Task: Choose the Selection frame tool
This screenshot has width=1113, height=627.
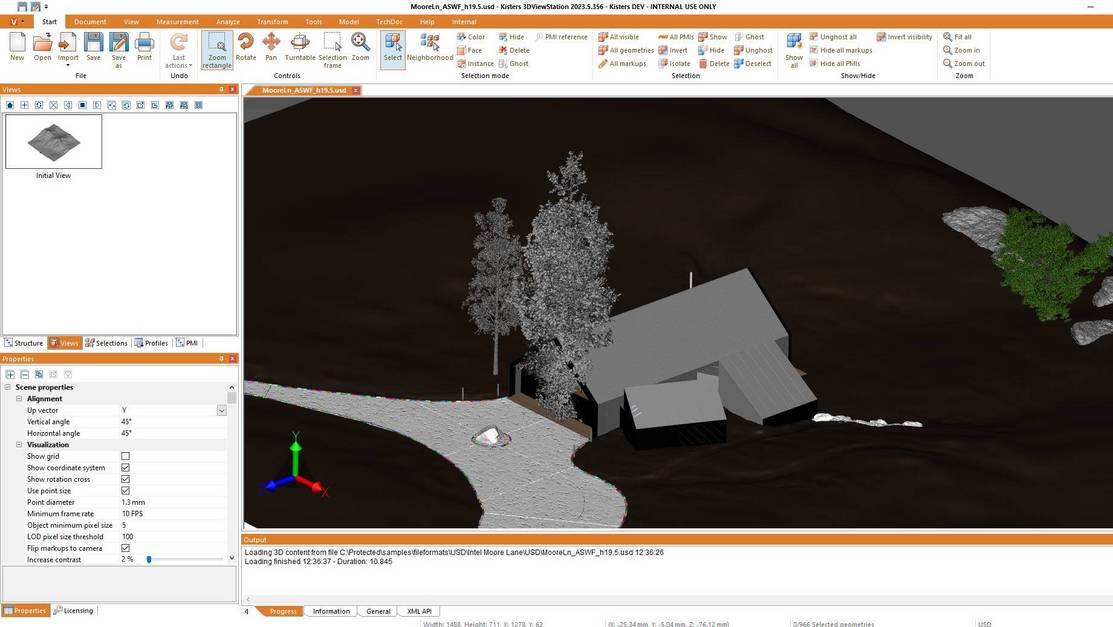Action: coord(332,50)
